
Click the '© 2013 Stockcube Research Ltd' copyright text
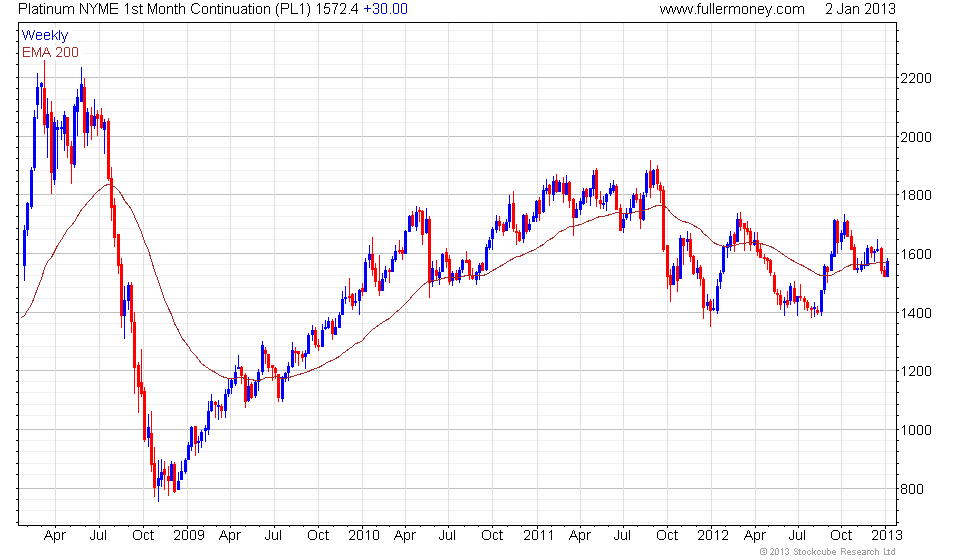pyautogui.click(x=828, y=552)
